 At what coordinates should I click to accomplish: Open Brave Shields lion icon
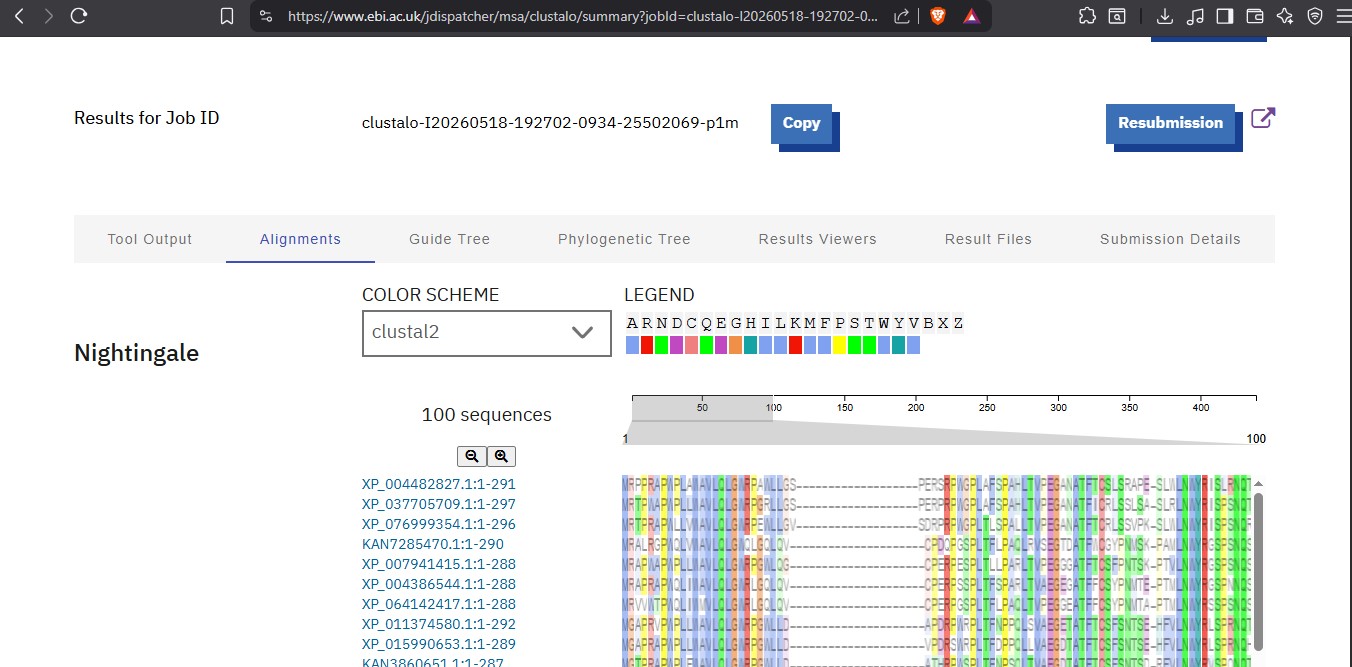[x=937, y=16]
